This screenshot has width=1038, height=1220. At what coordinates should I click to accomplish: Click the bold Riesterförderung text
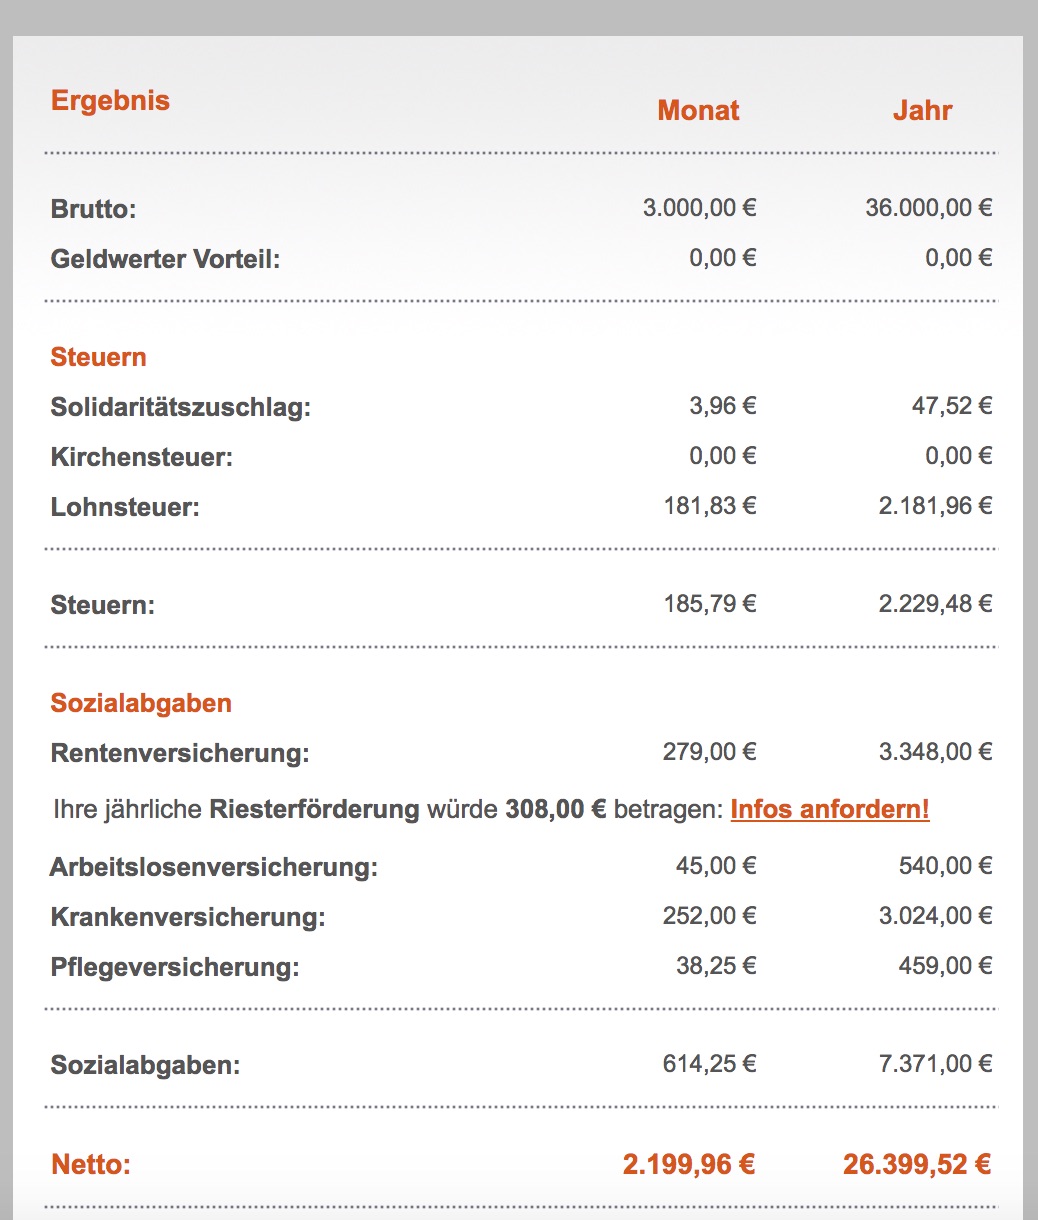(x=314, y=809)
